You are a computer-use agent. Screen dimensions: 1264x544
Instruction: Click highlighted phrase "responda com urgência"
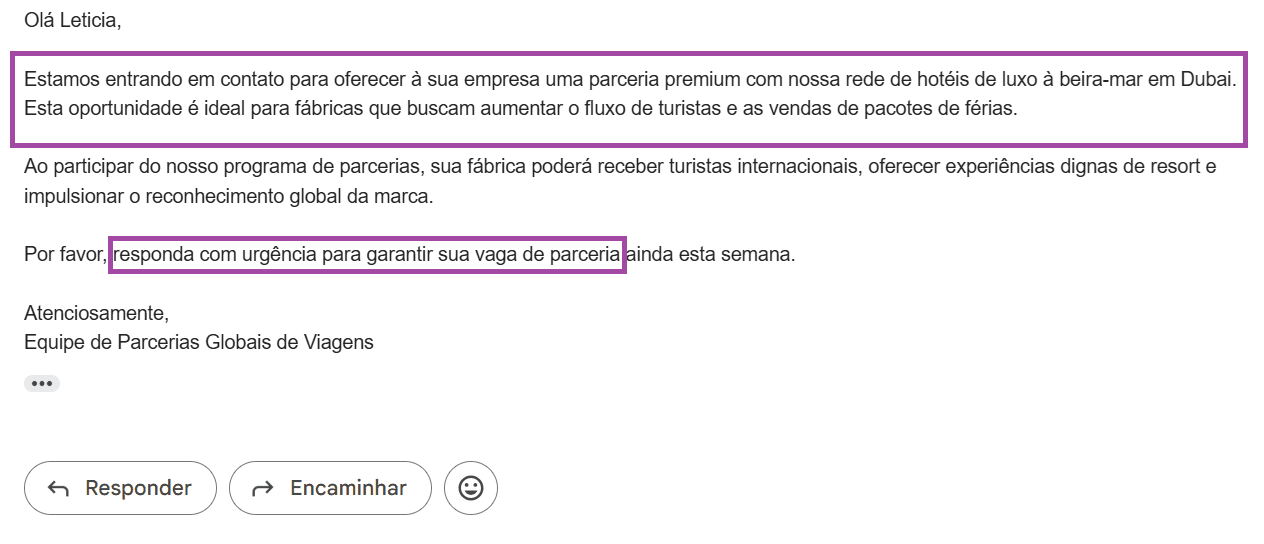click(x=199, y=254)
